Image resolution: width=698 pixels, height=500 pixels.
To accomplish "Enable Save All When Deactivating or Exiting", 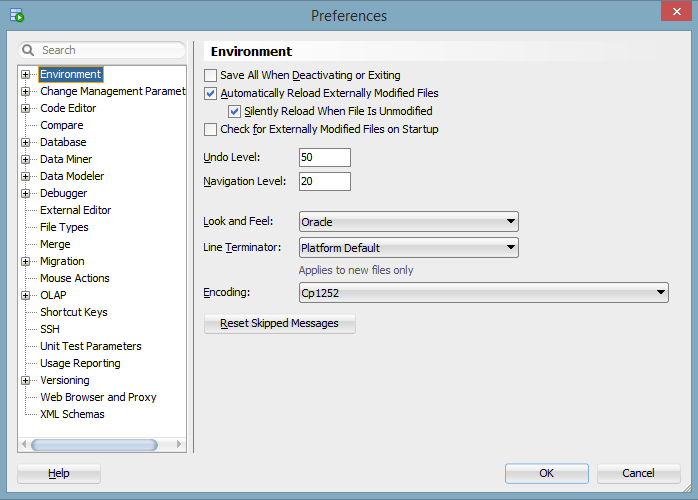I will point(211,76).
